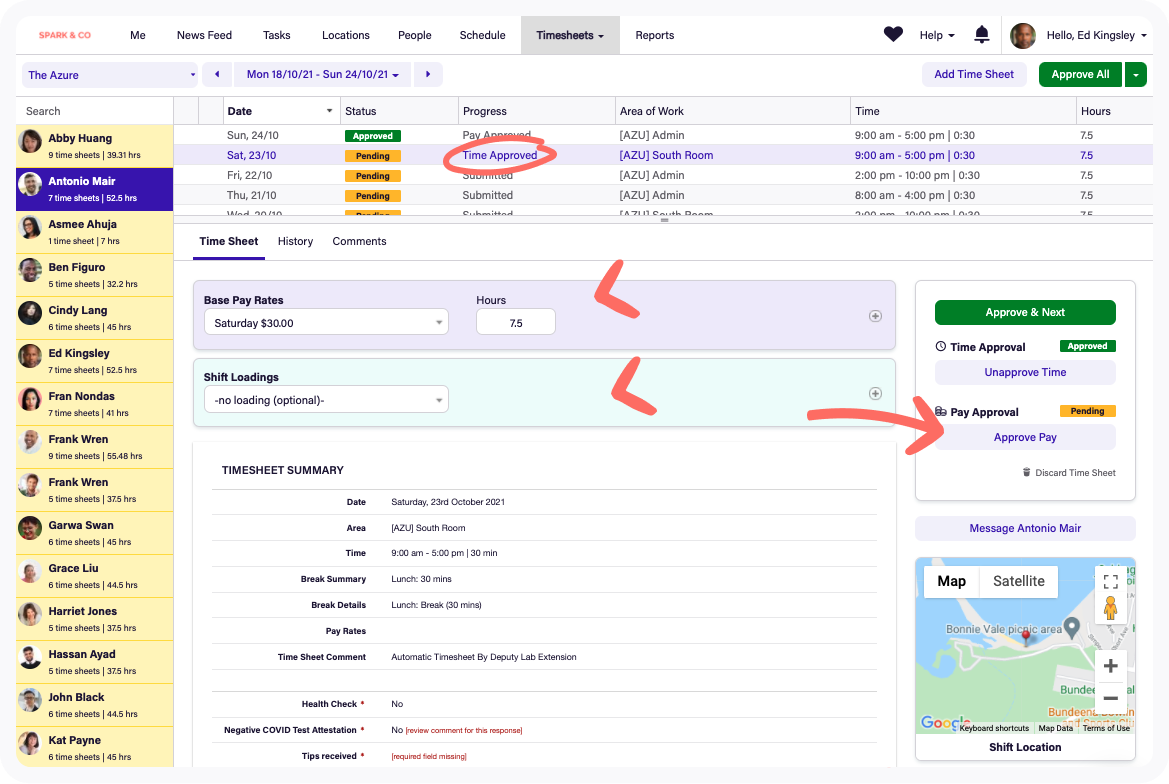The width and height of the screenshot is (1169, 784).
Task: Open Hello, Ed Kingsley user menu
Action: coord(1096,35)
